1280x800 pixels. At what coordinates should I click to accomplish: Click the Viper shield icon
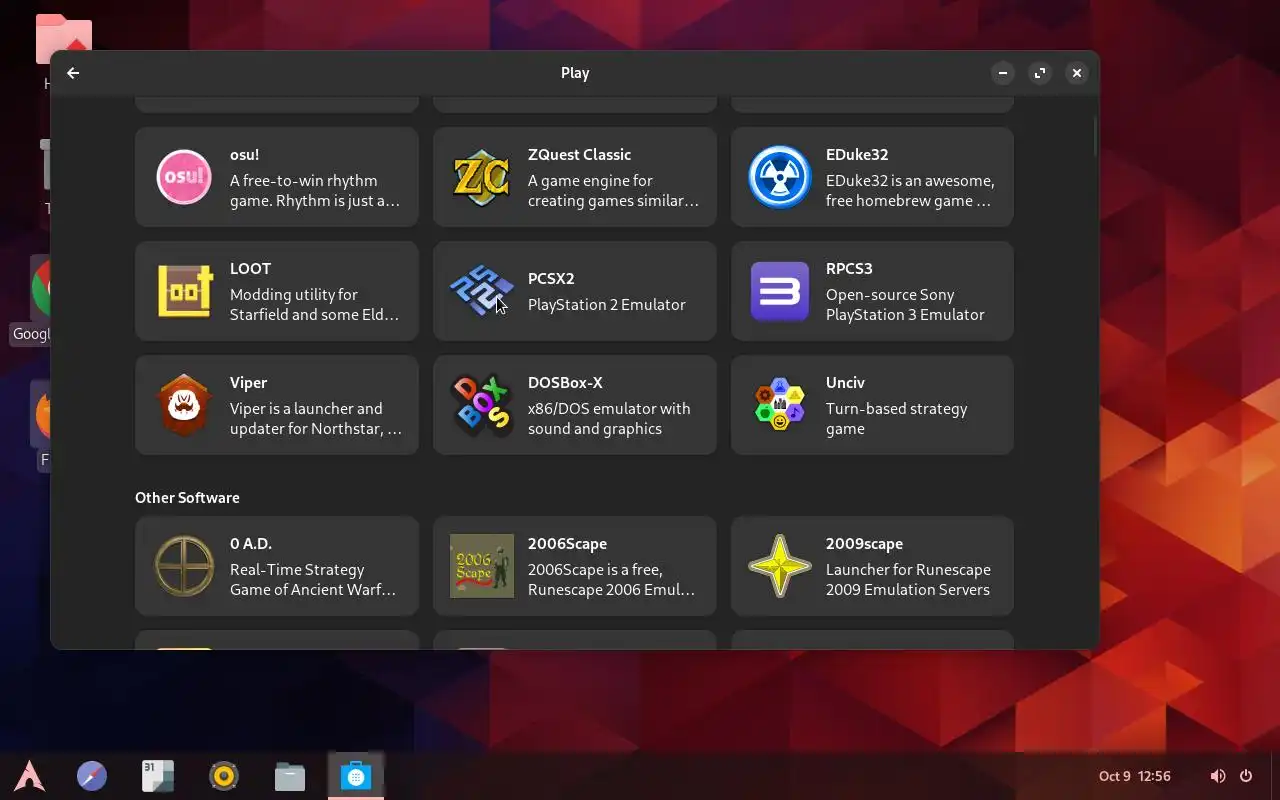point(184,405)
